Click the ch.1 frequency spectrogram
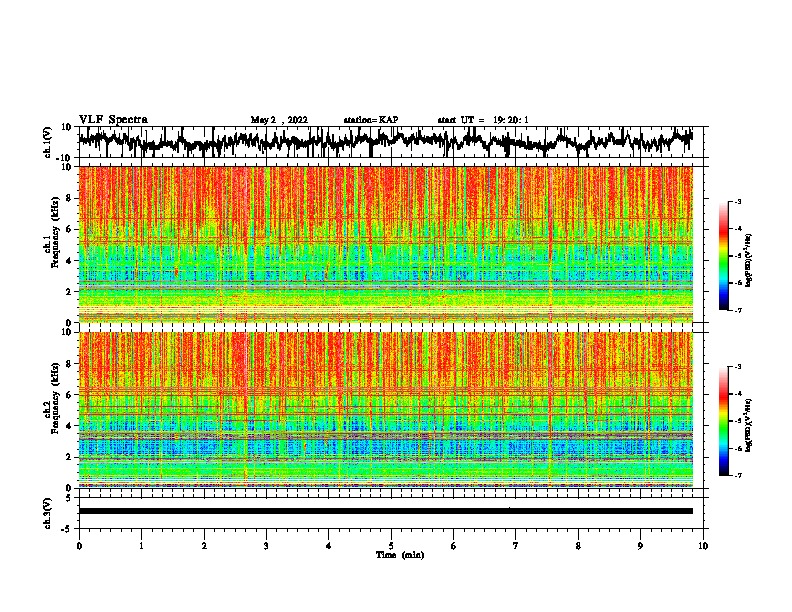 (x=385, y=244)
